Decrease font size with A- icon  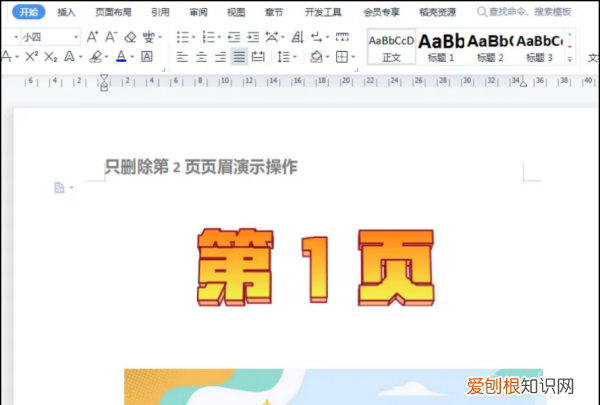pyautogui.click(x=111, y=37)
